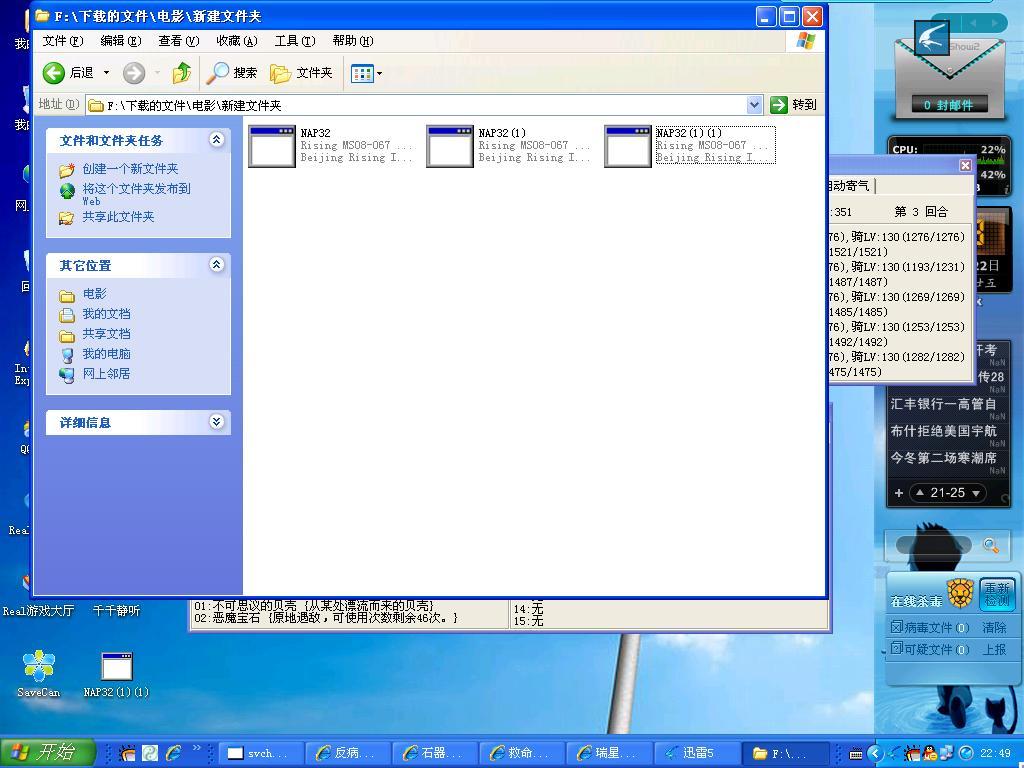Click the sidebar widget magnifier search icon
The image size is (1024, 768).
(x=990, y=546)
